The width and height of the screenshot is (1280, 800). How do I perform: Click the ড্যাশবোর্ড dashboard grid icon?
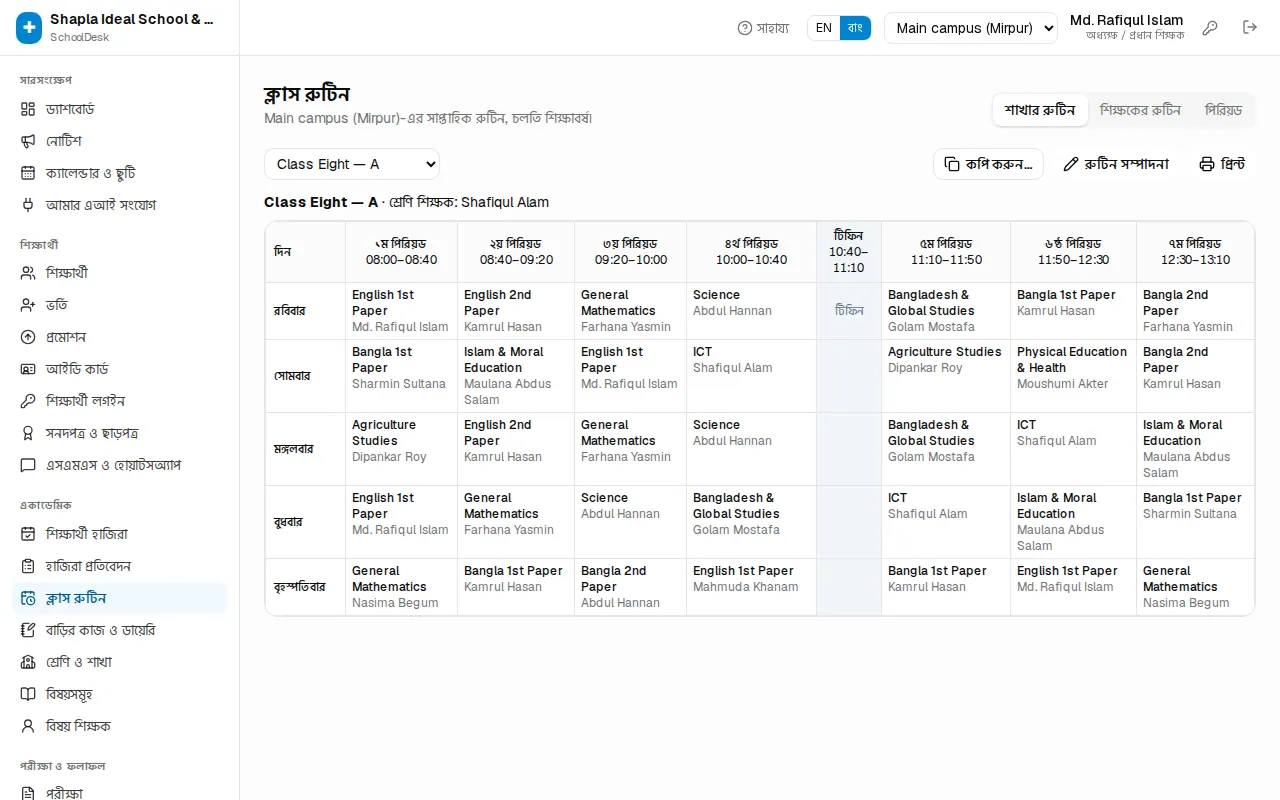coord(28,109)
